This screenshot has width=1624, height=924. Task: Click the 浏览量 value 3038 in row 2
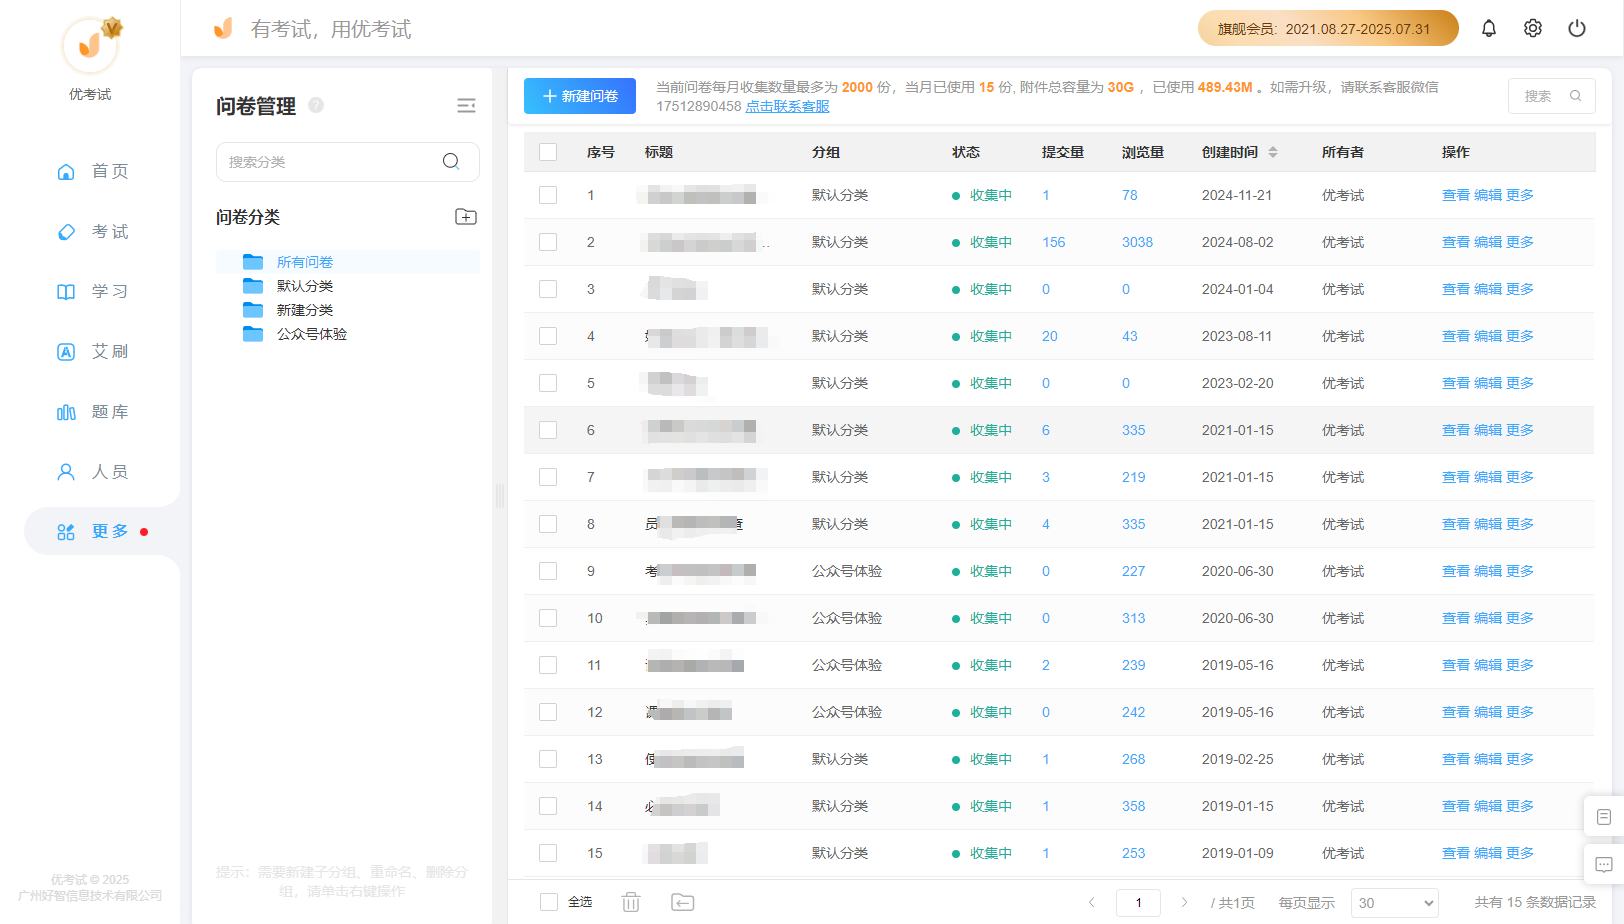(x=1137, y=242)
